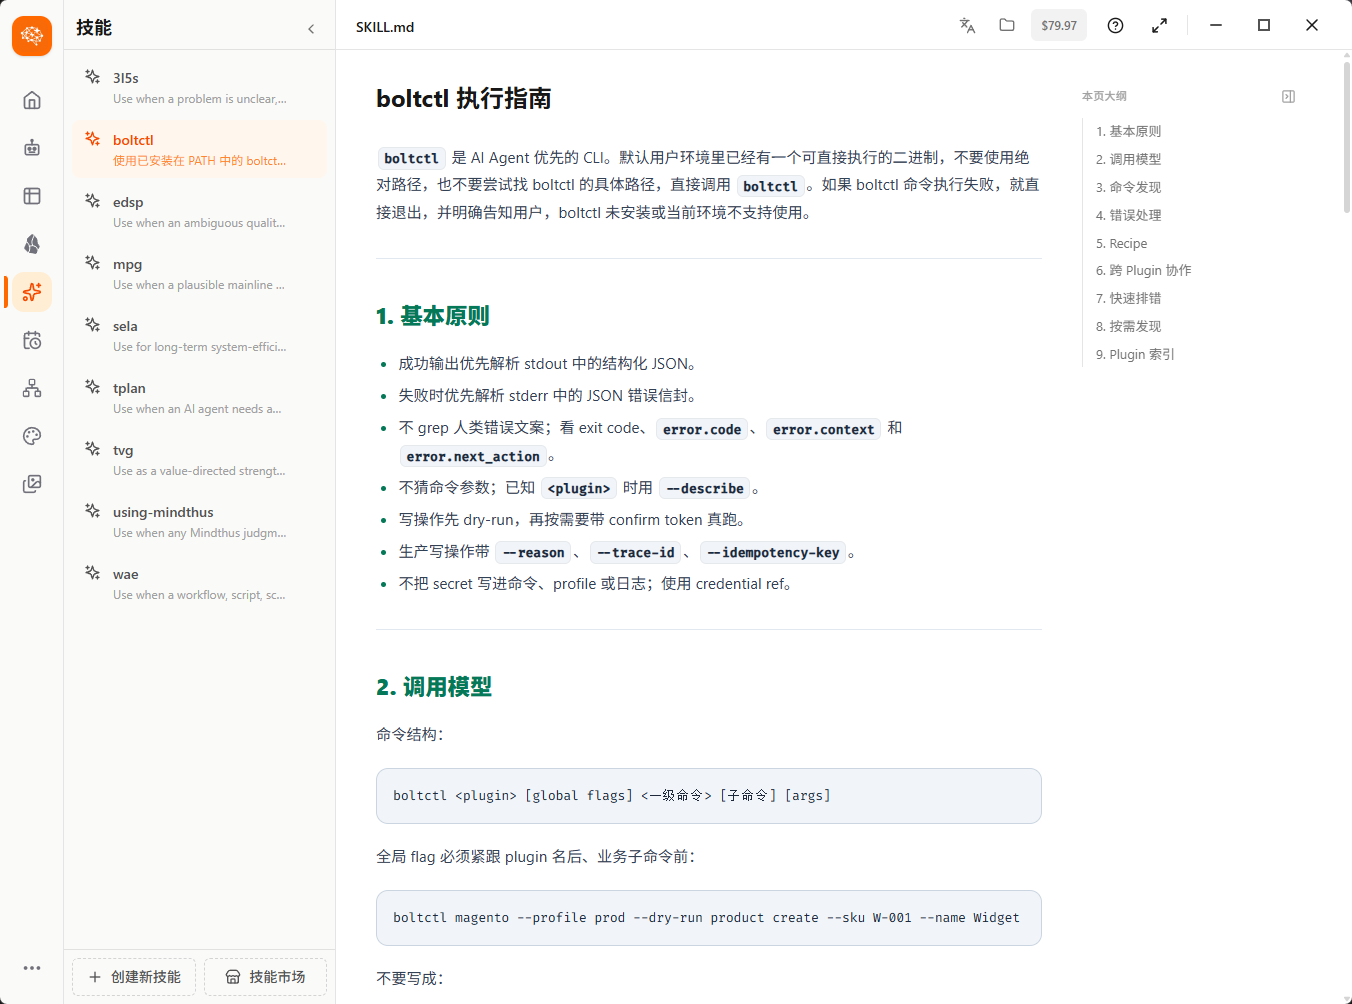The height and width of the screenshot is (1004, 1352).
Task: Open the palette theme sidebar icon
Action: 32,436
